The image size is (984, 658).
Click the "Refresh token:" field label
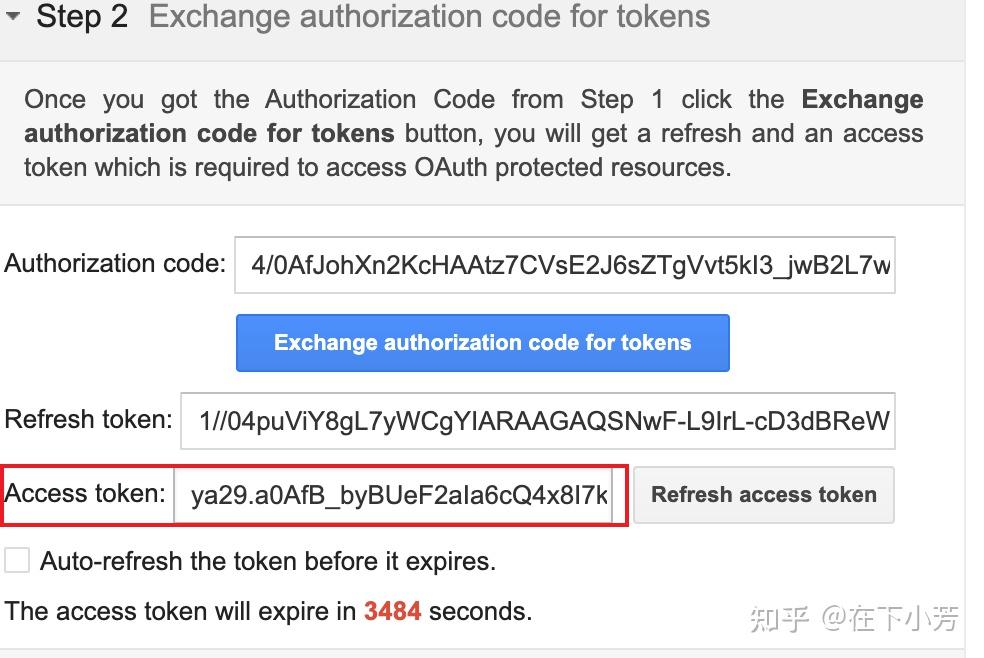click(89, 420)
